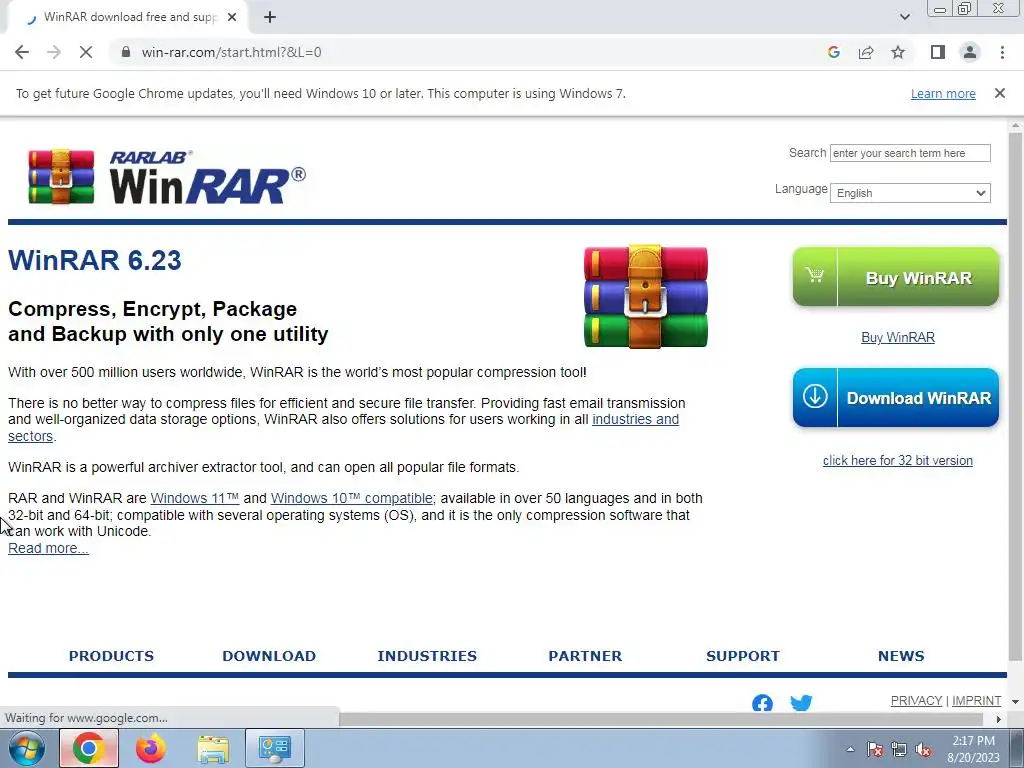Dismiss the Chrome update notification bar

(999, 93)
